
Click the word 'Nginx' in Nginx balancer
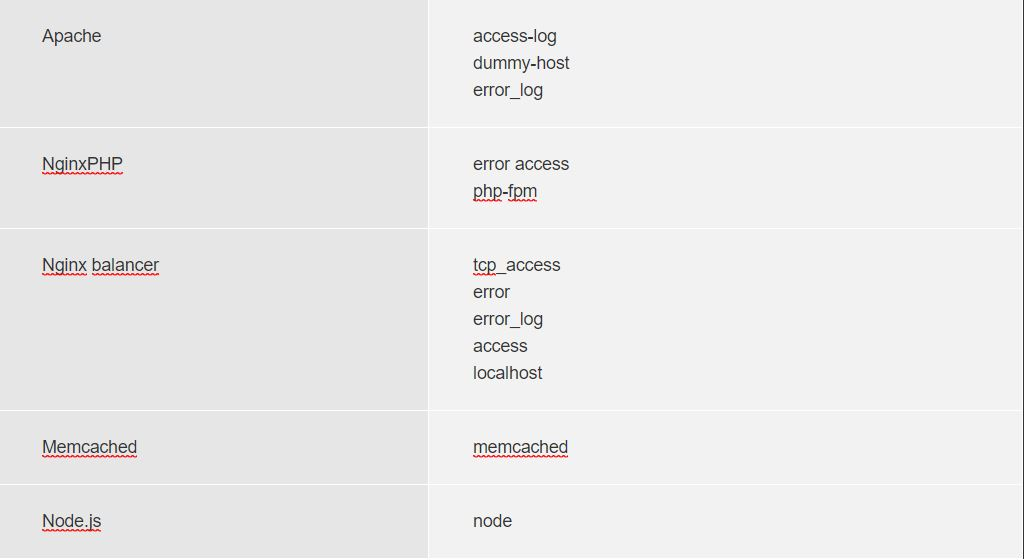coord(64,265)
